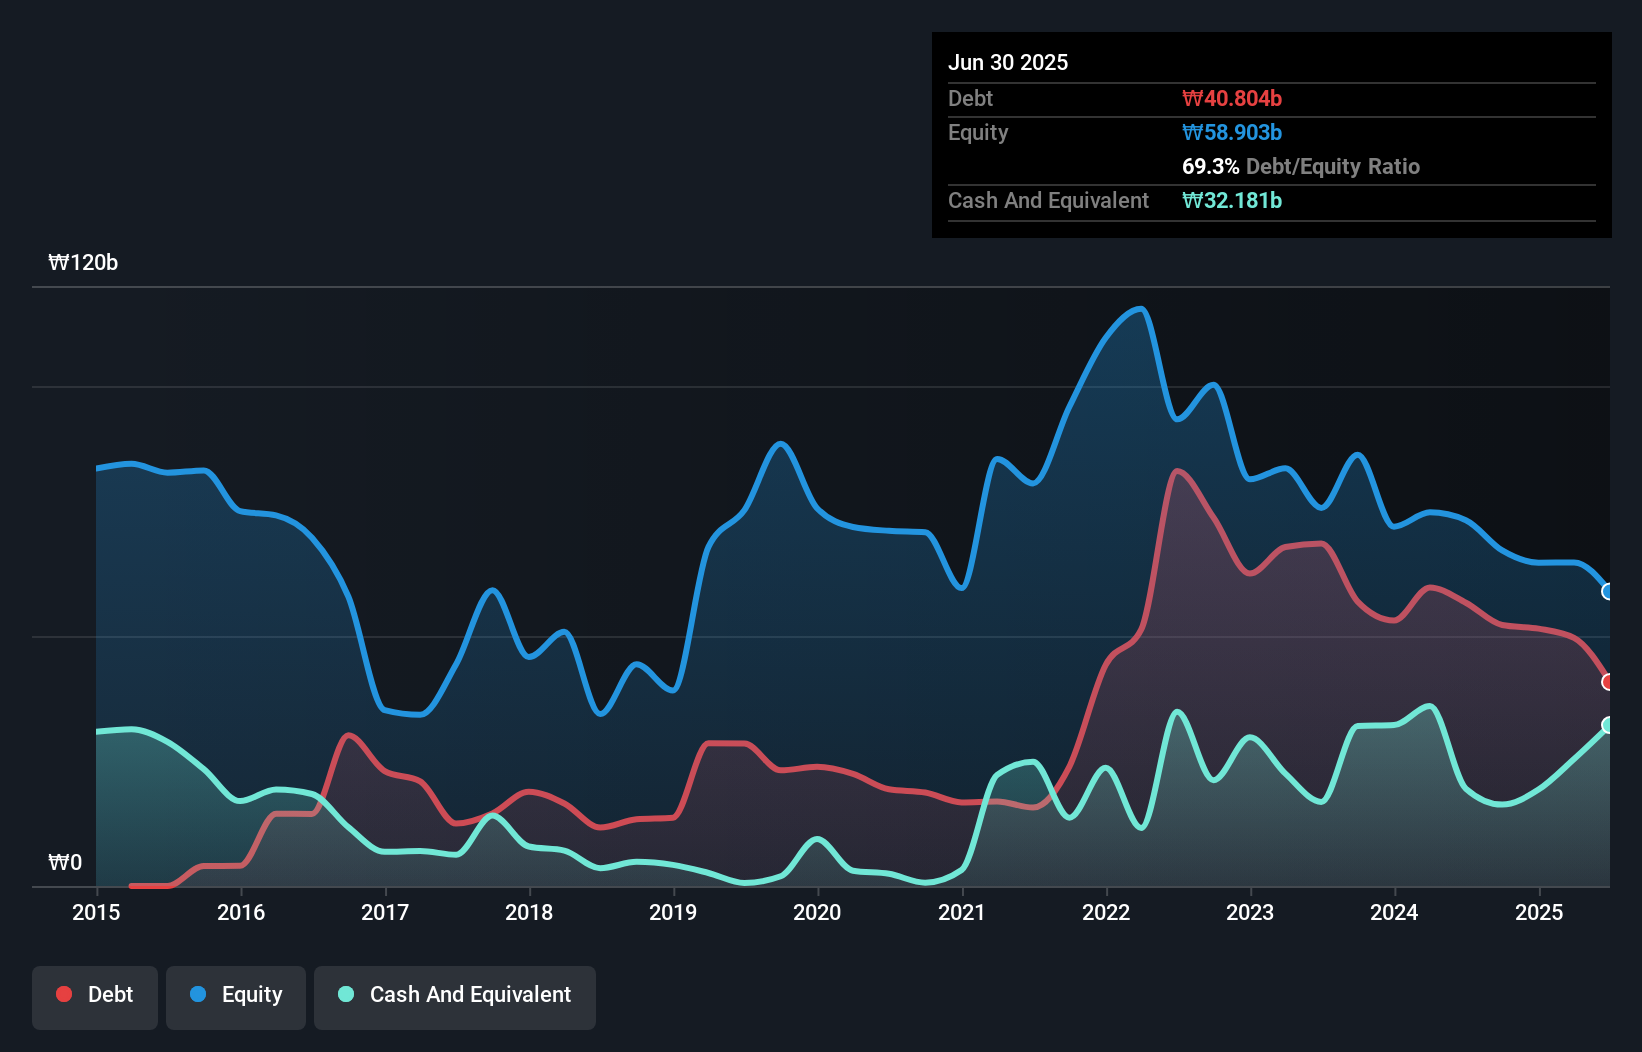
Task: Select the 2020 year label
Action: coord(817,912)
